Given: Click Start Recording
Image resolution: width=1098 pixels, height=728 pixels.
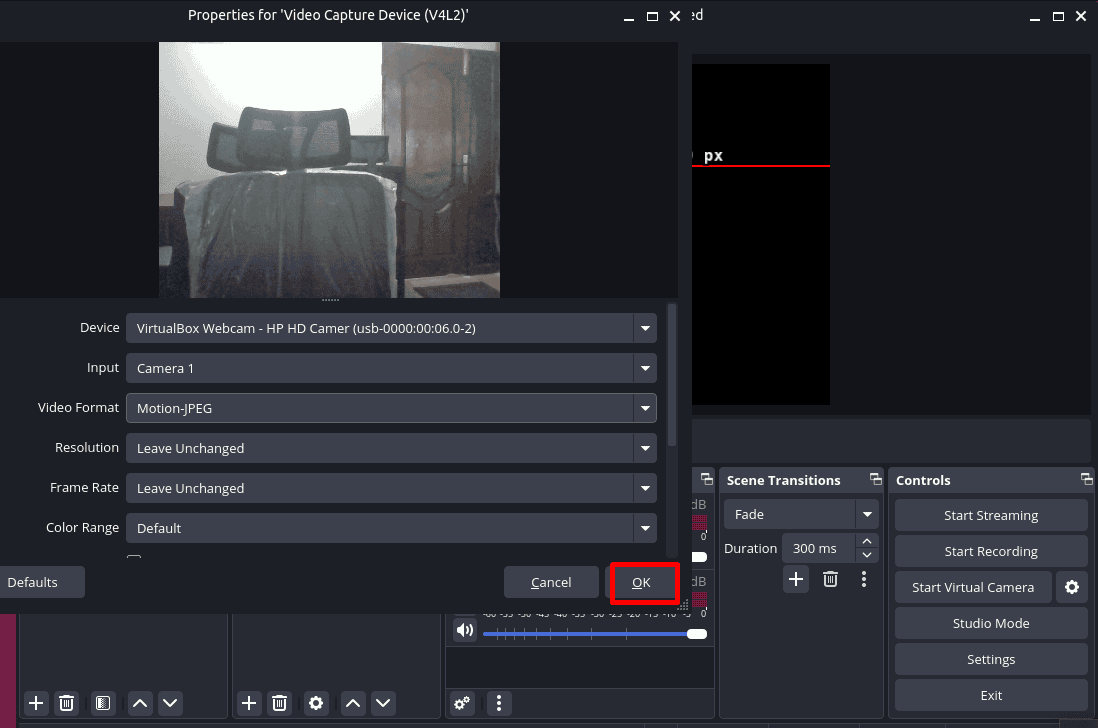Looking at the screenshot, I should coord(991,552).
